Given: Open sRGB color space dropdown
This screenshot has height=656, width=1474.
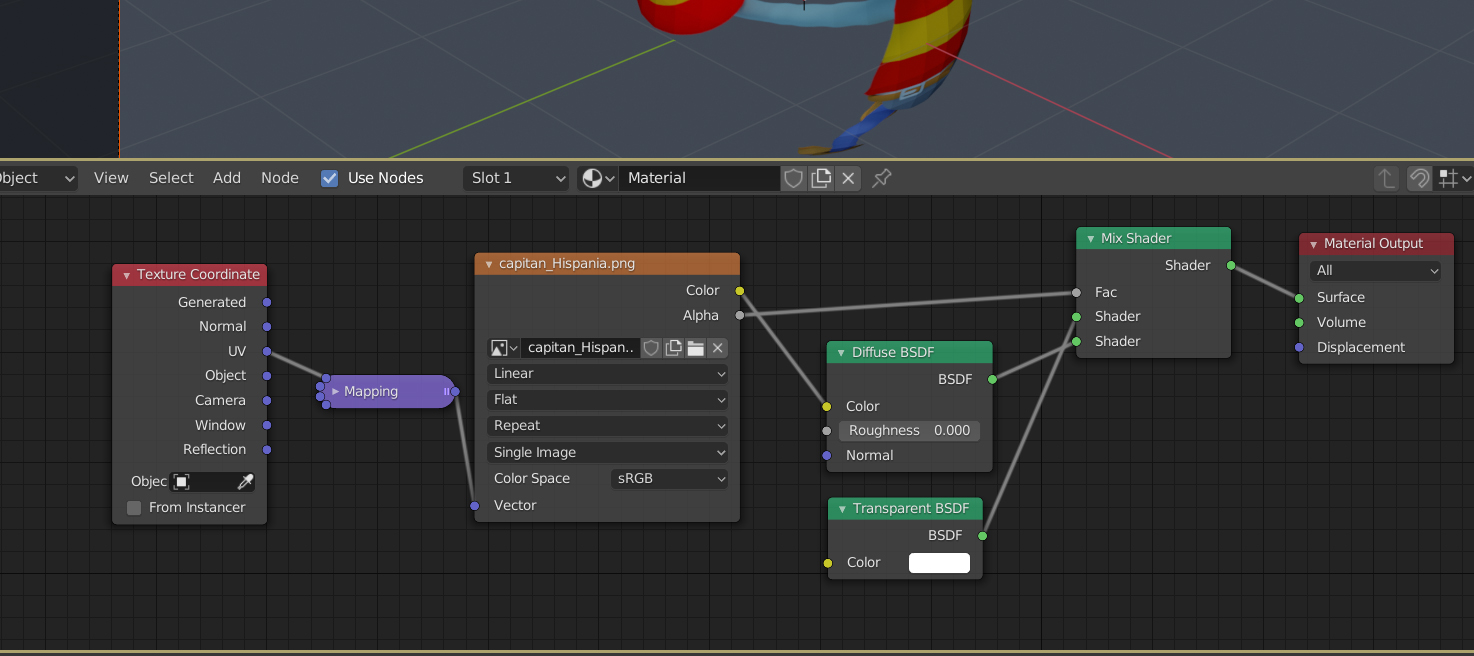Looking at the screenshot, I should (x=669, y=479).
